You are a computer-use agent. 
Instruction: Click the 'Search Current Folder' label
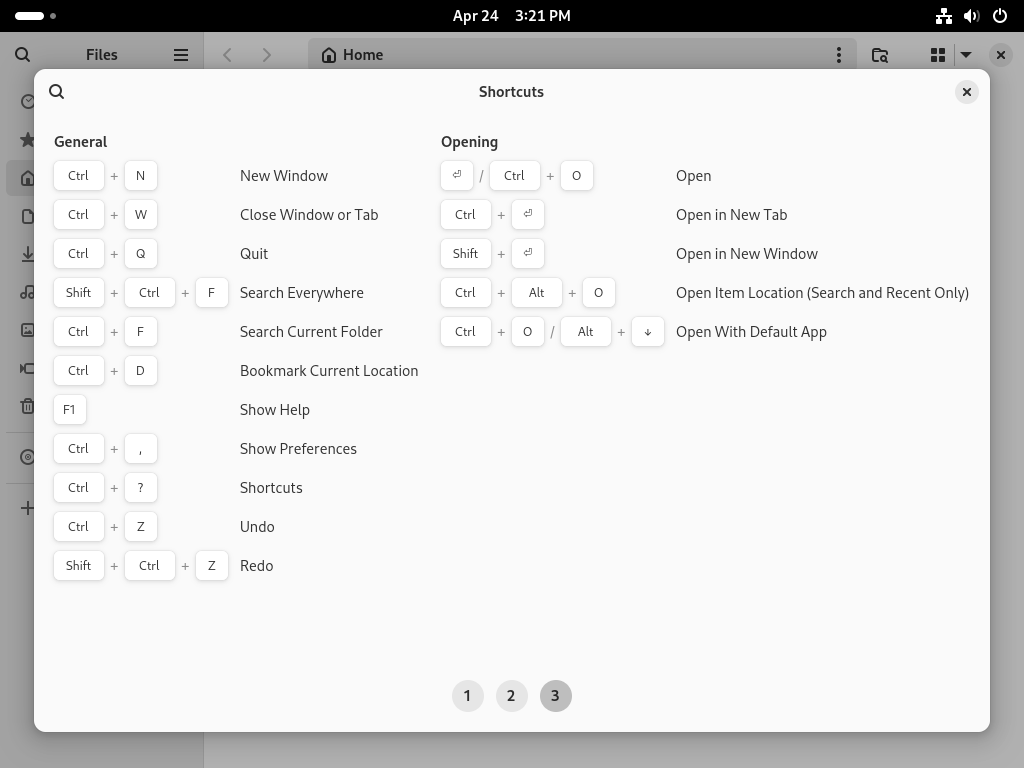point(311,332)
